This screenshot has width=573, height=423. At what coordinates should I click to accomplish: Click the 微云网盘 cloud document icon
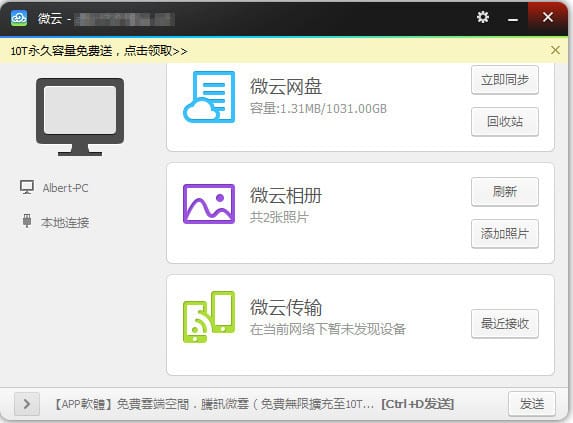click(209, 97)
